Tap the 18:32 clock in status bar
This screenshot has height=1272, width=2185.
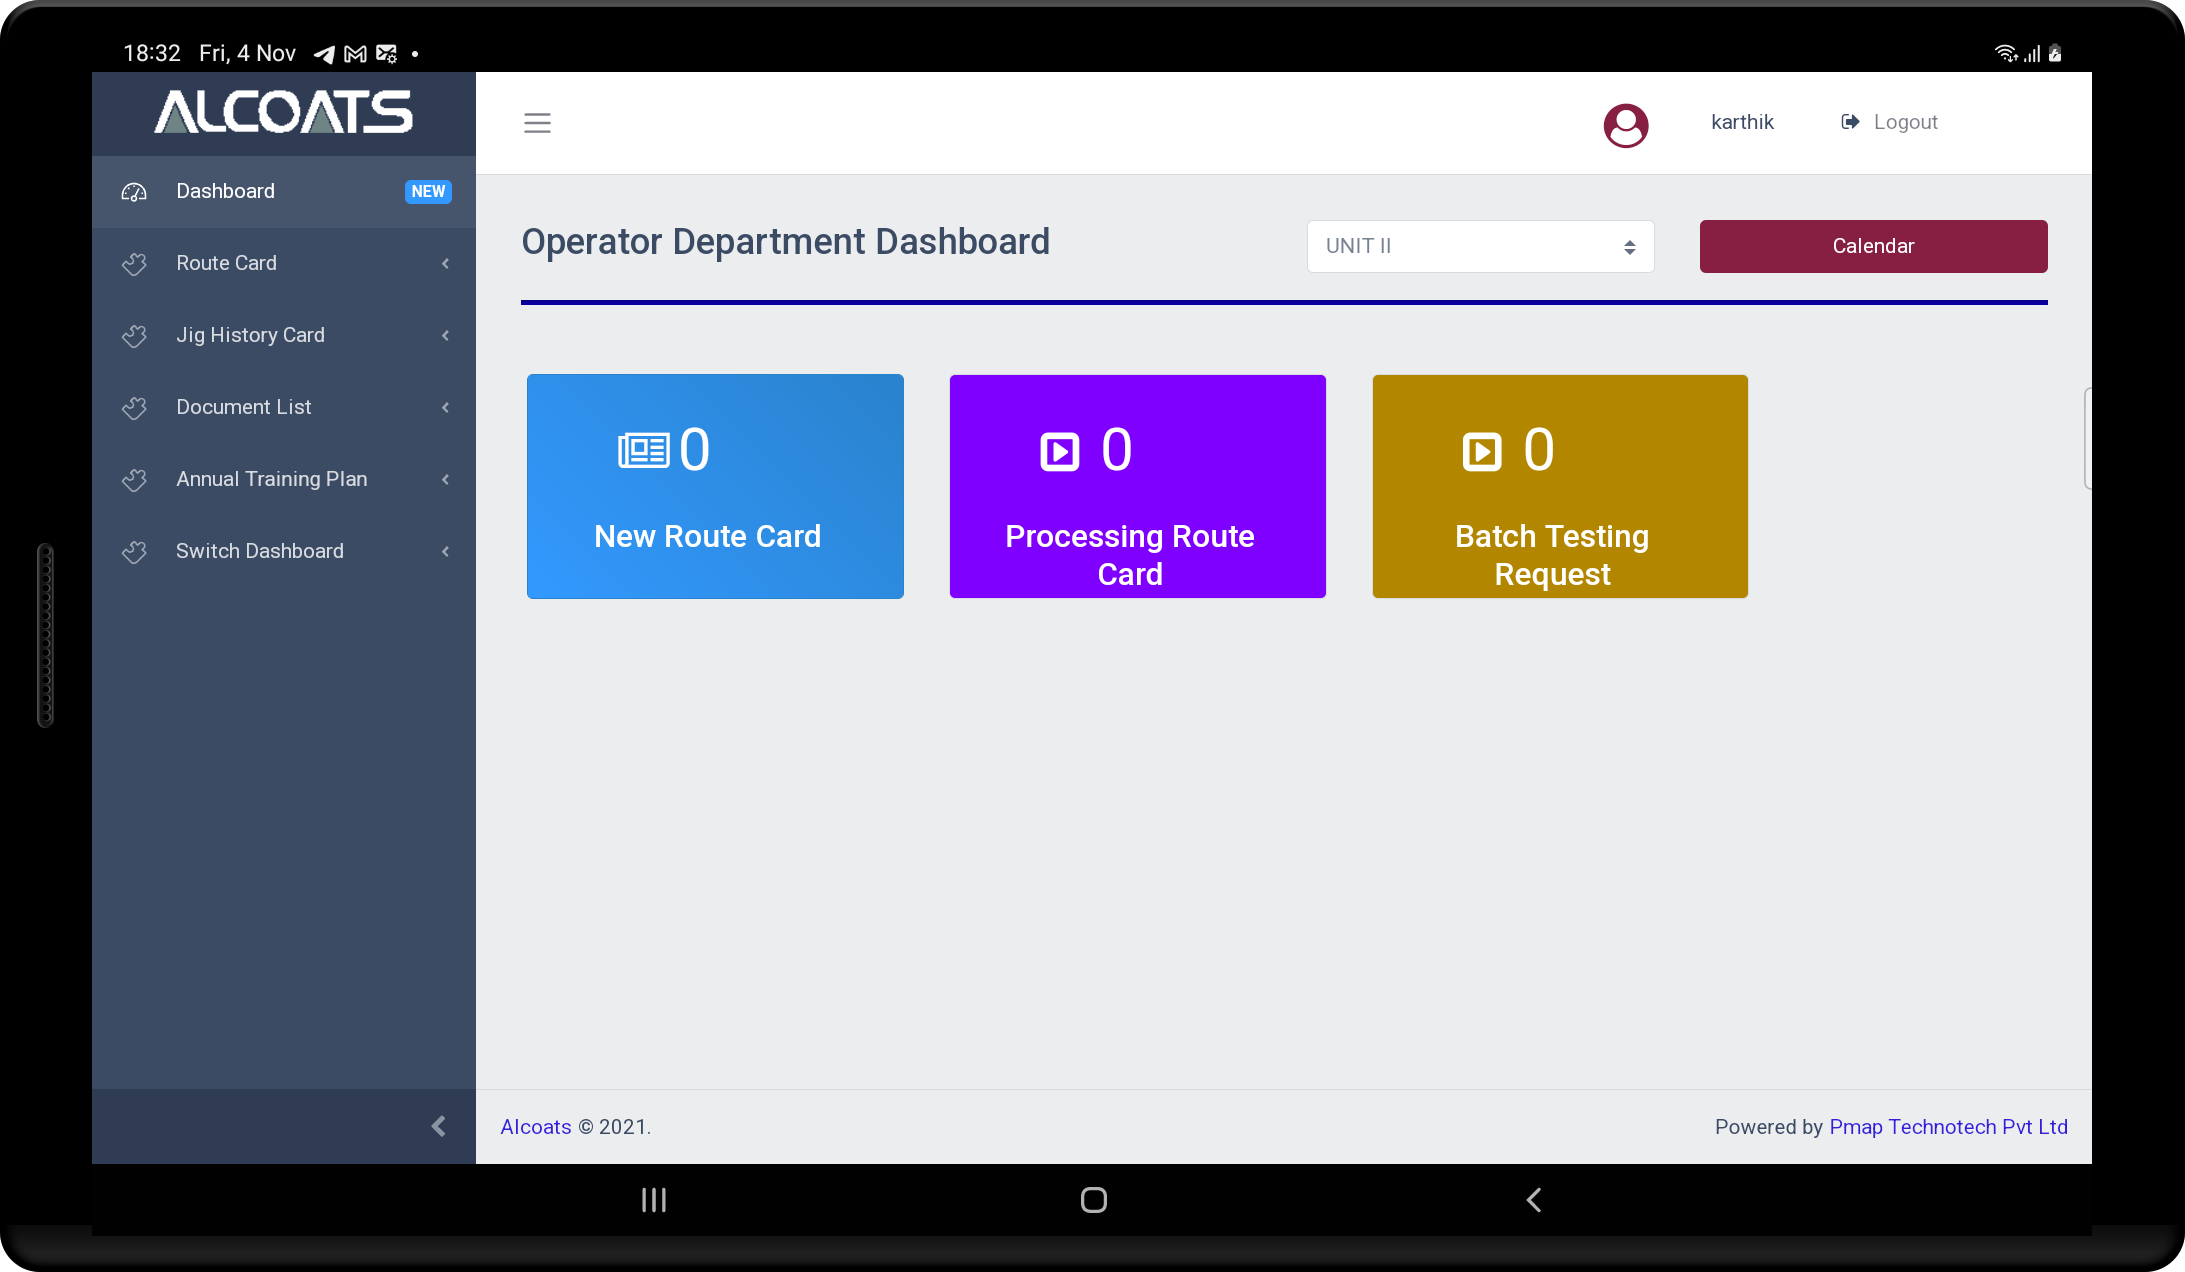click(x=152, y=54)
